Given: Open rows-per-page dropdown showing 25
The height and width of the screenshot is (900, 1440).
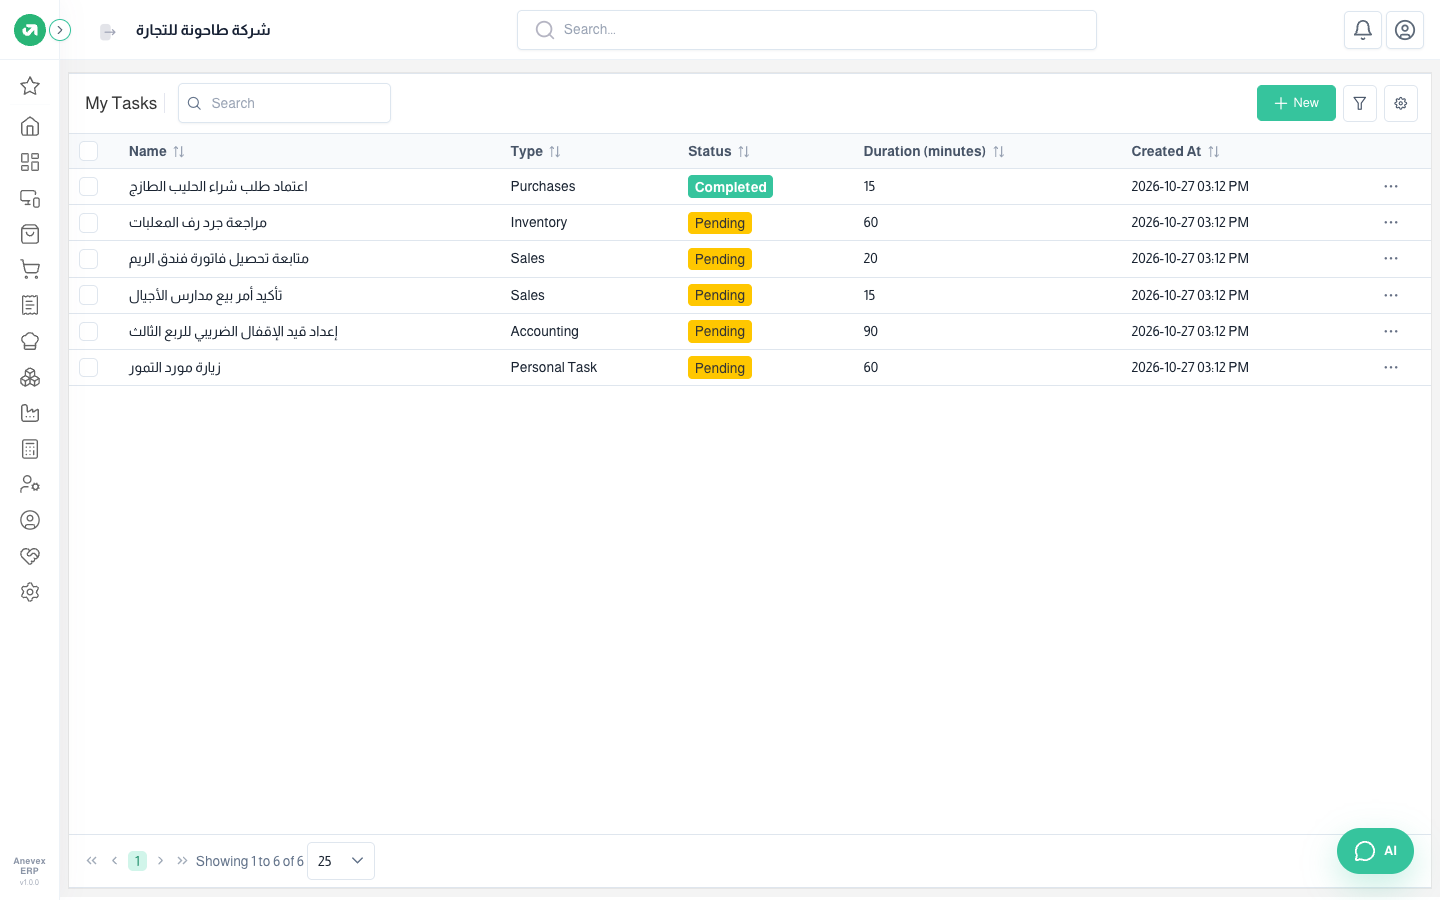Looking at the screenshot, I should click(x=341, y=861).
